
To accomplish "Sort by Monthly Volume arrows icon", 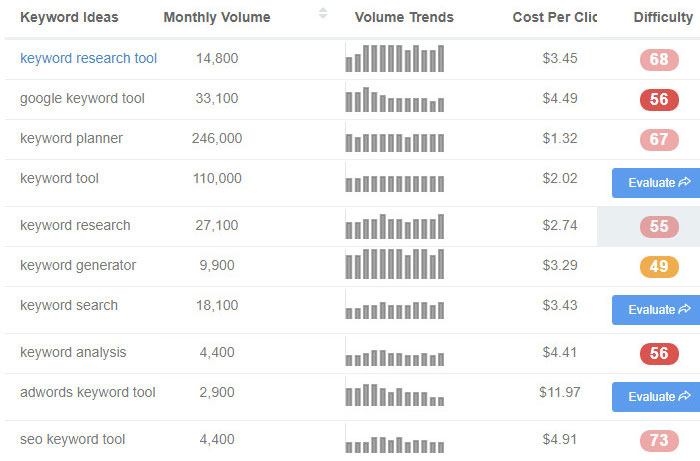I will (323, 14).
